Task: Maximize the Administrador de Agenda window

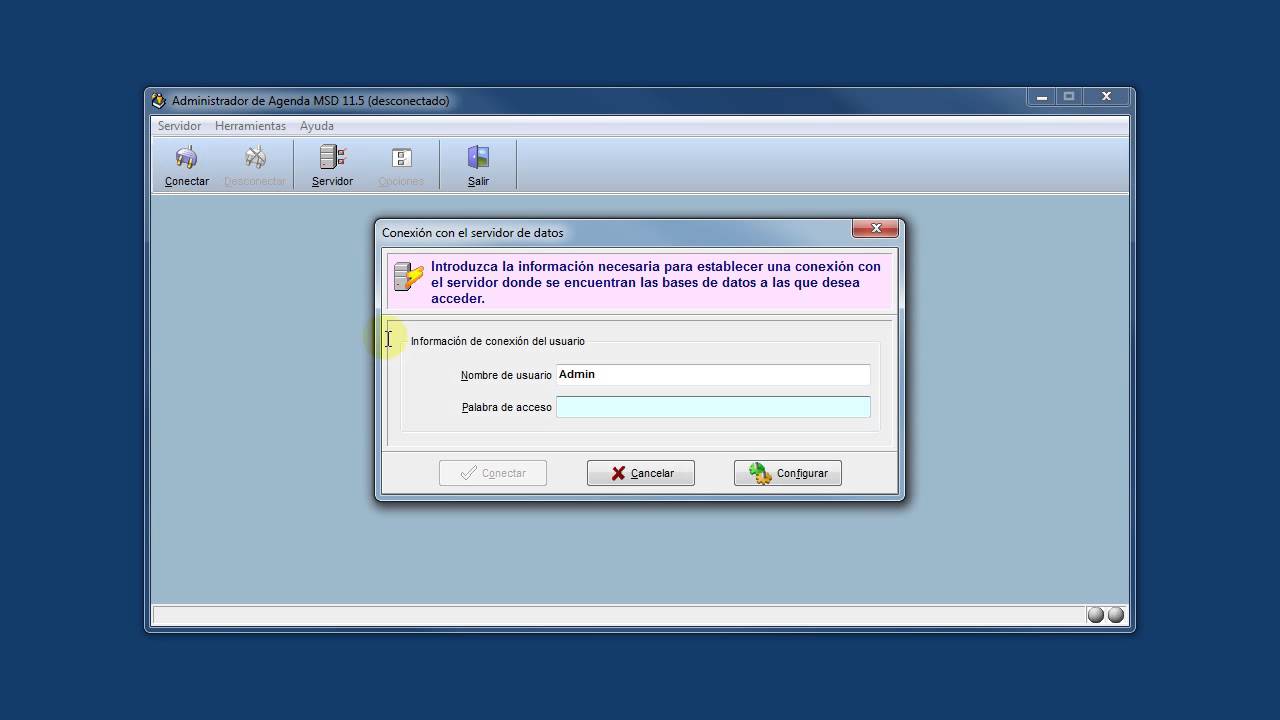Action: [1069, 97]
